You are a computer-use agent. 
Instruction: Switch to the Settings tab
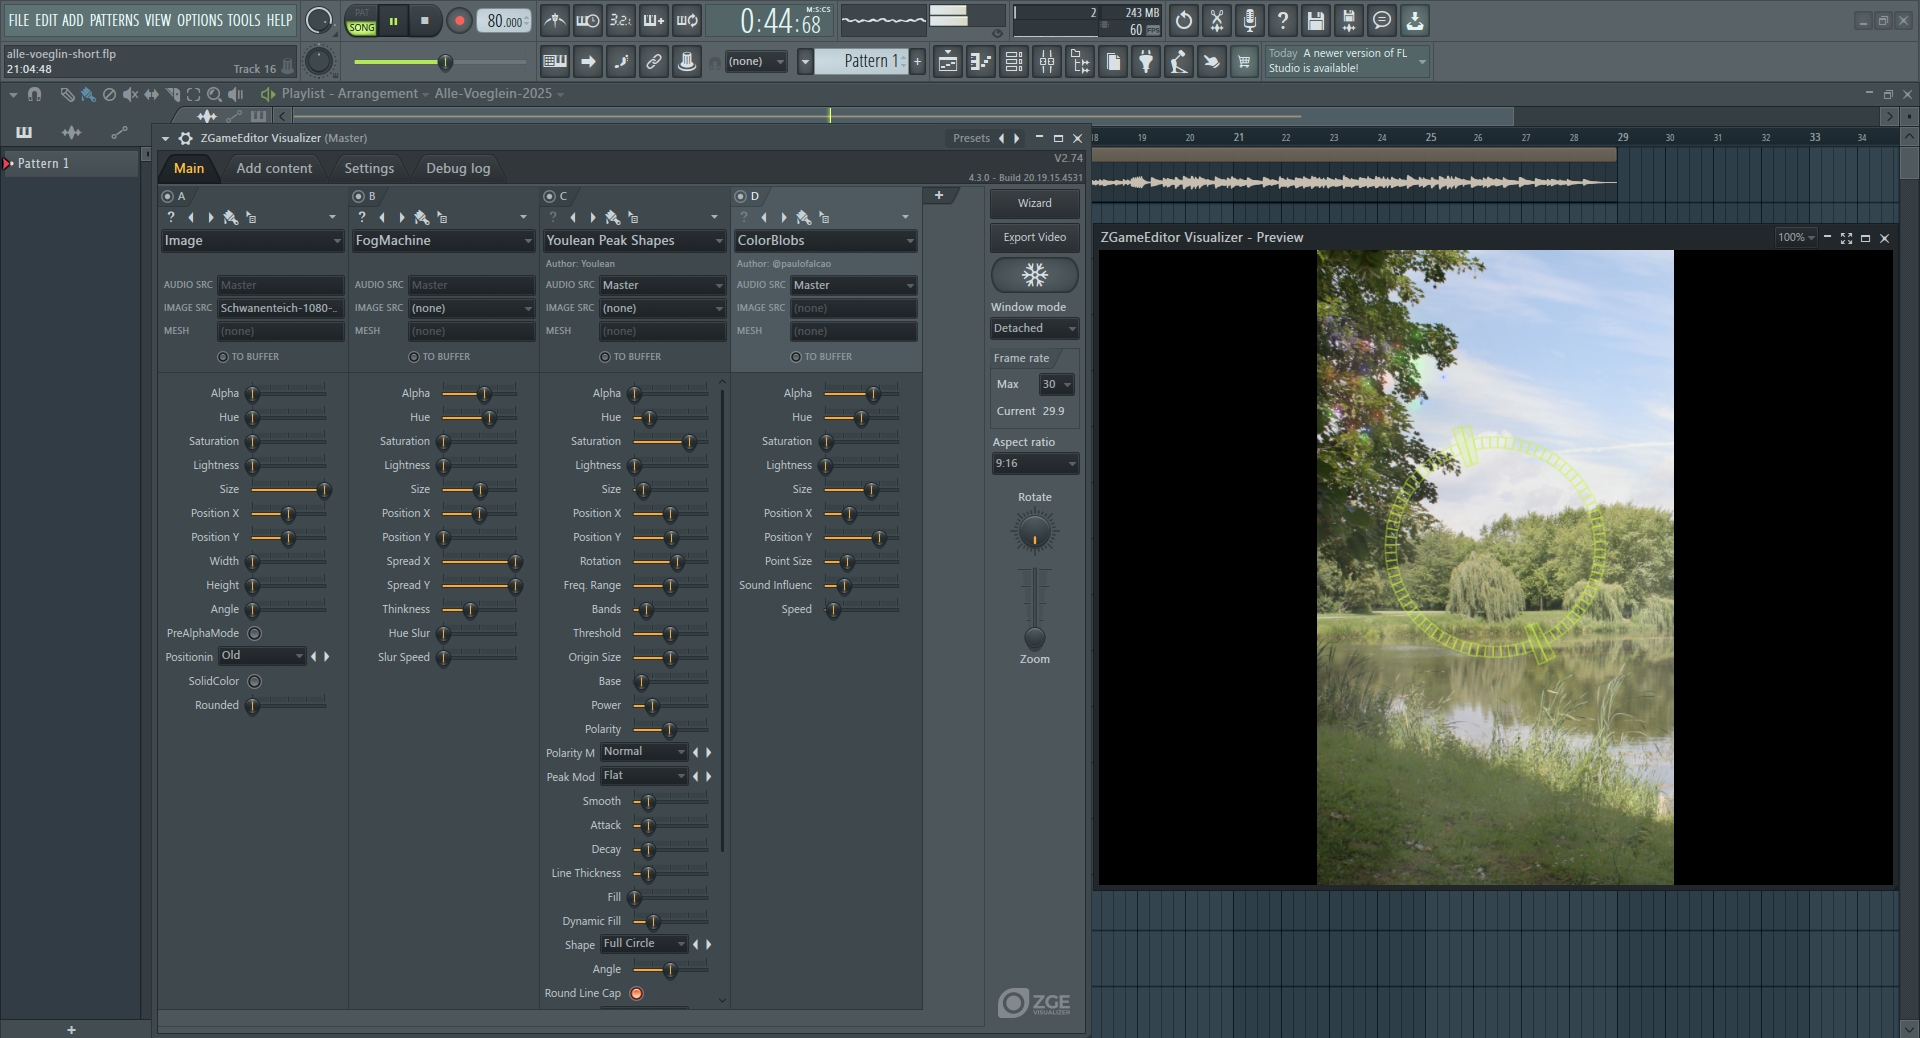369,168
